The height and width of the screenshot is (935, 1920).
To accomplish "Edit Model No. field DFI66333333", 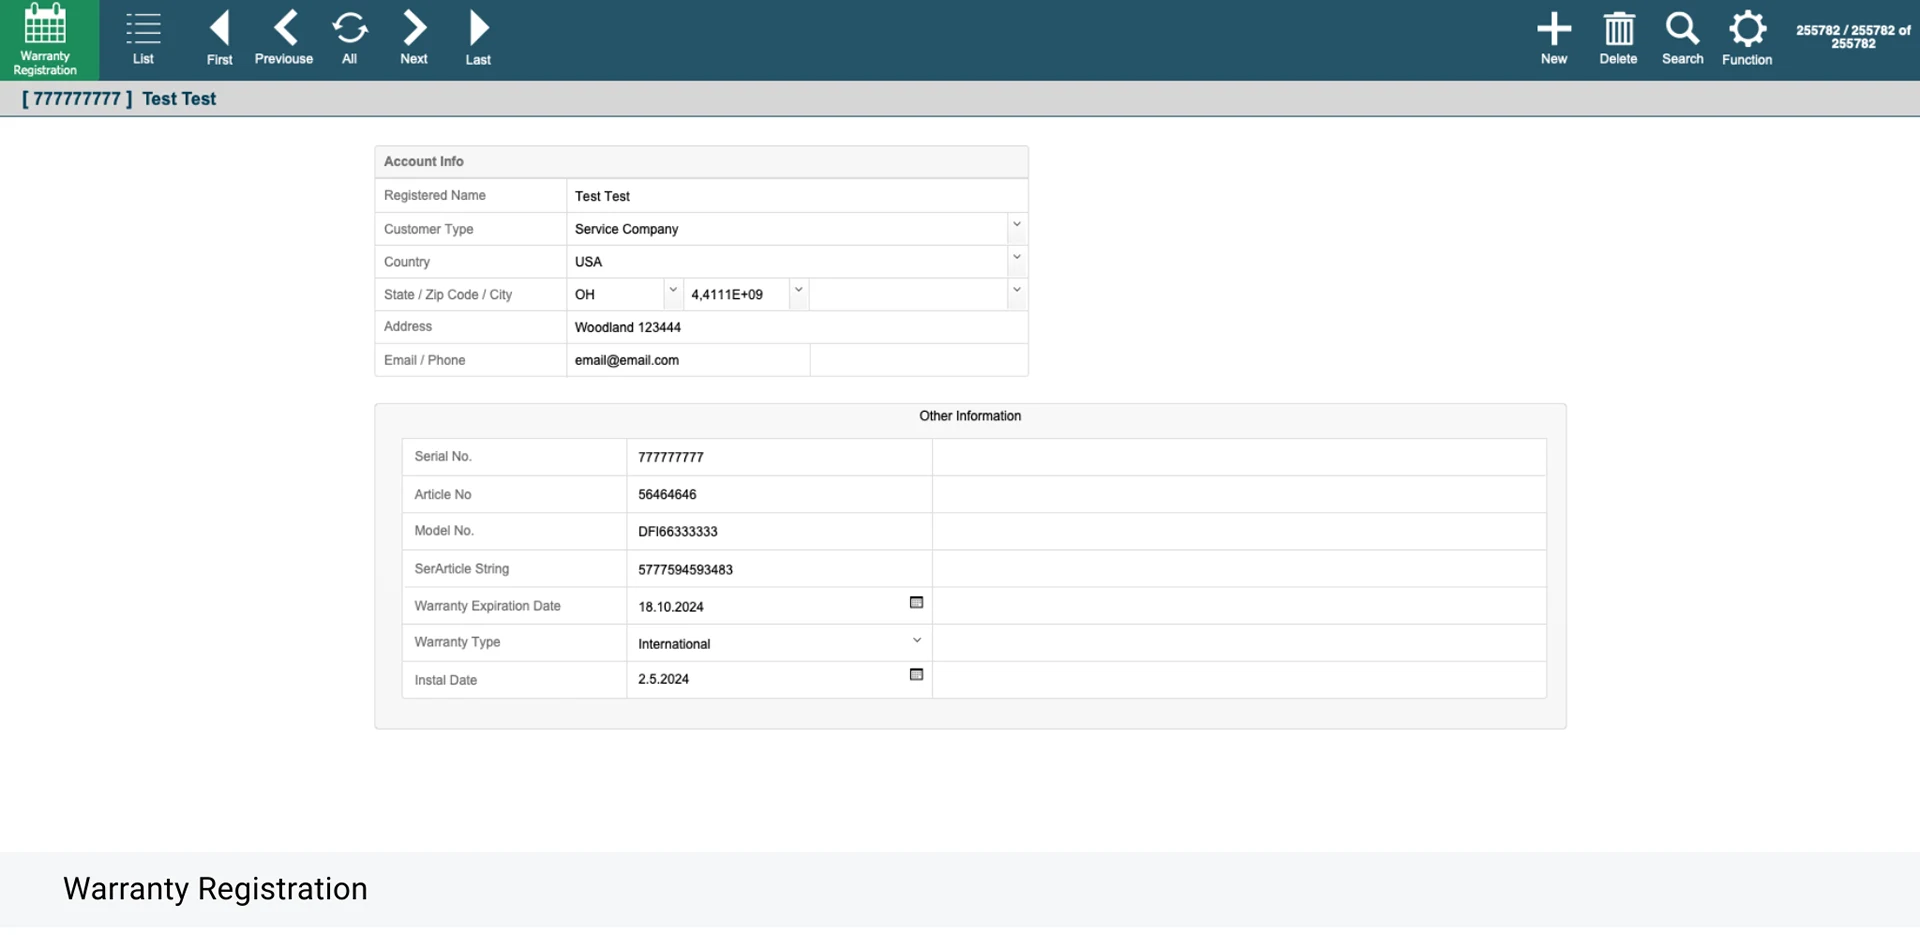I will pyautogui.click(x=779, y=531).
